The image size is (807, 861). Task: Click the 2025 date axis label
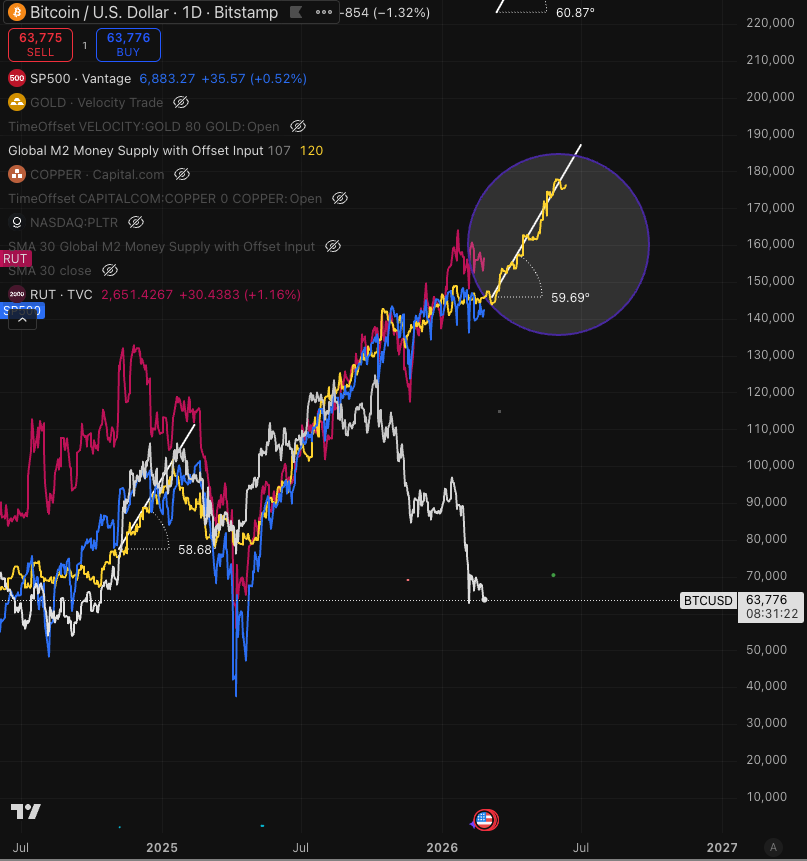pos(162,848)
